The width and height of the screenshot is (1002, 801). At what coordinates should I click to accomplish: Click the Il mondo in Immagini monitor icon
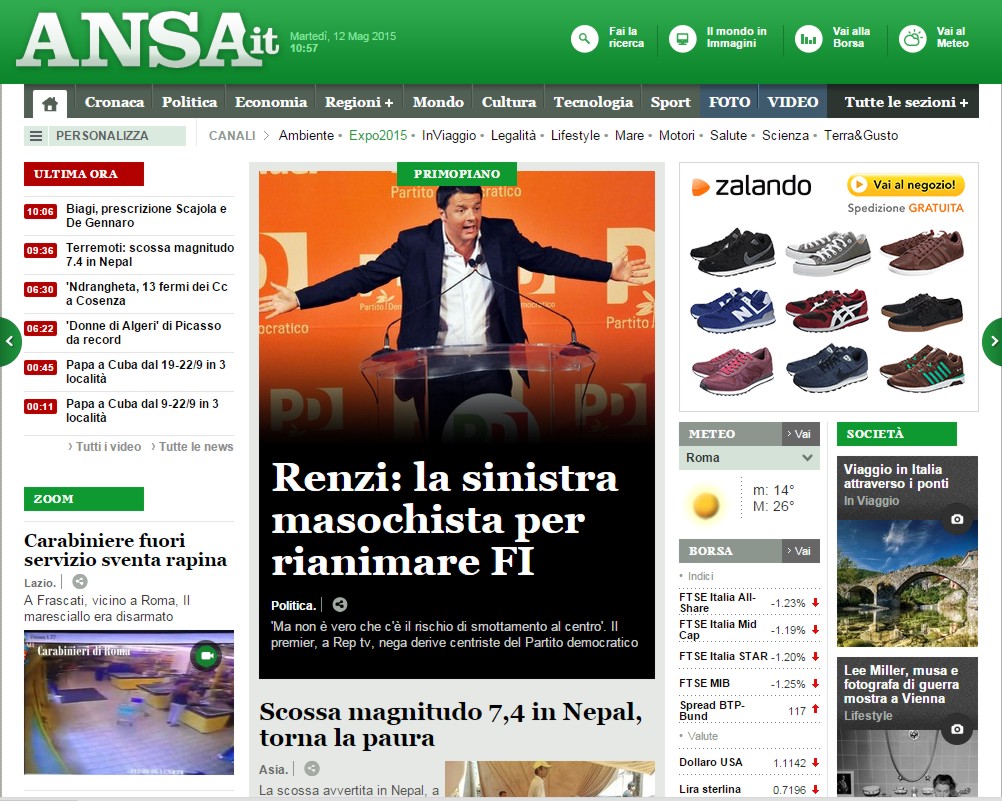pyautogui.click(x=684, y=39)
